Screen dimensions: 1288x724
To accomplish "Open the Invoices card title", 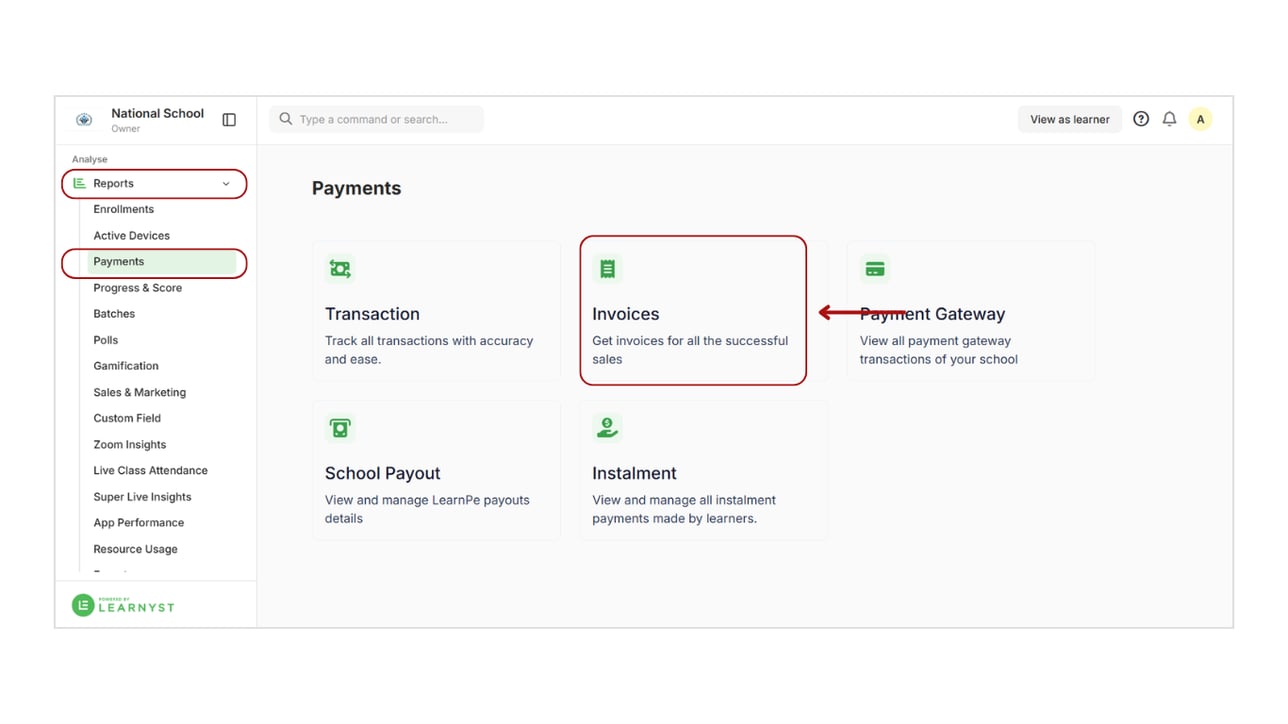I will [626, 314].
